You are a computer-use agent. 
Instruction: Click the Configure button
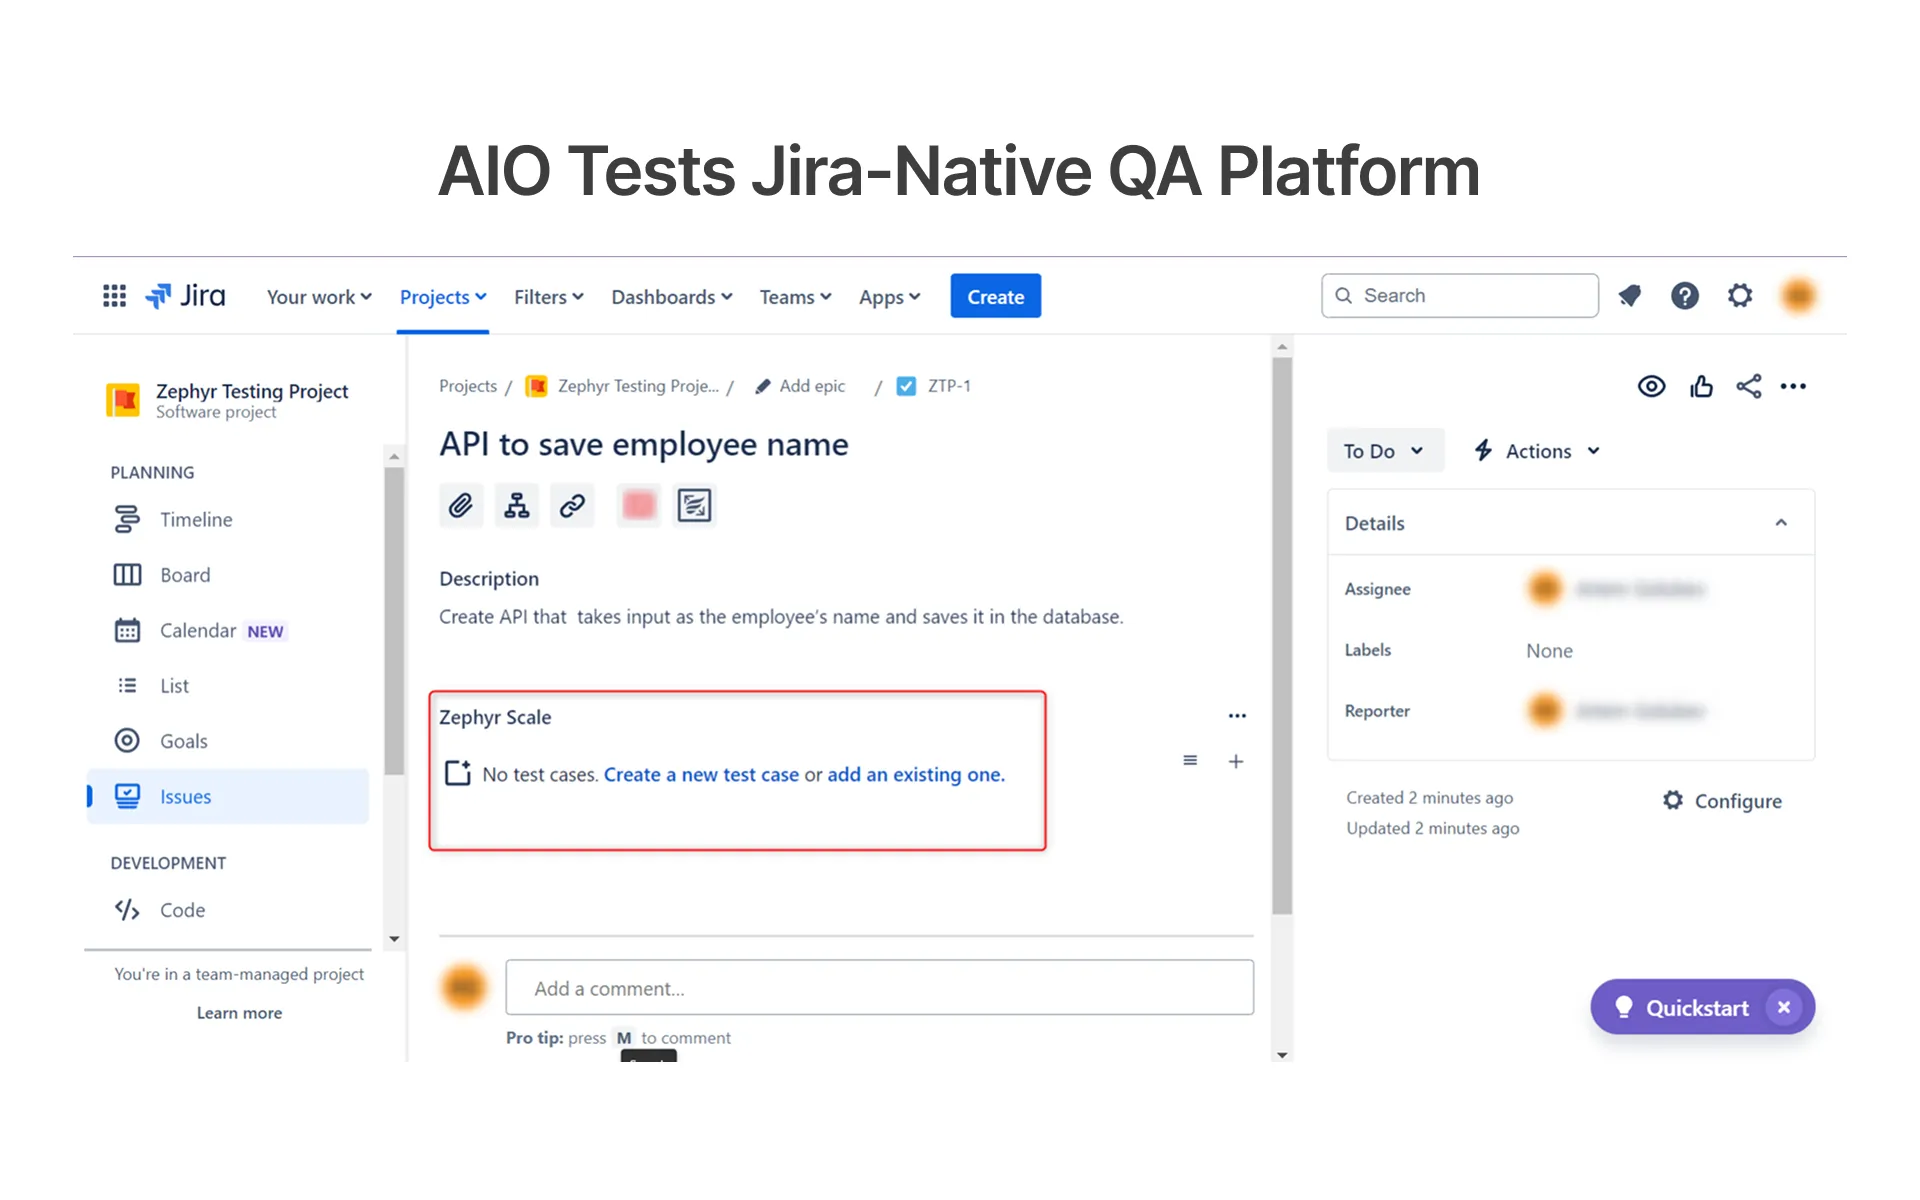[x=1723, y=801]
